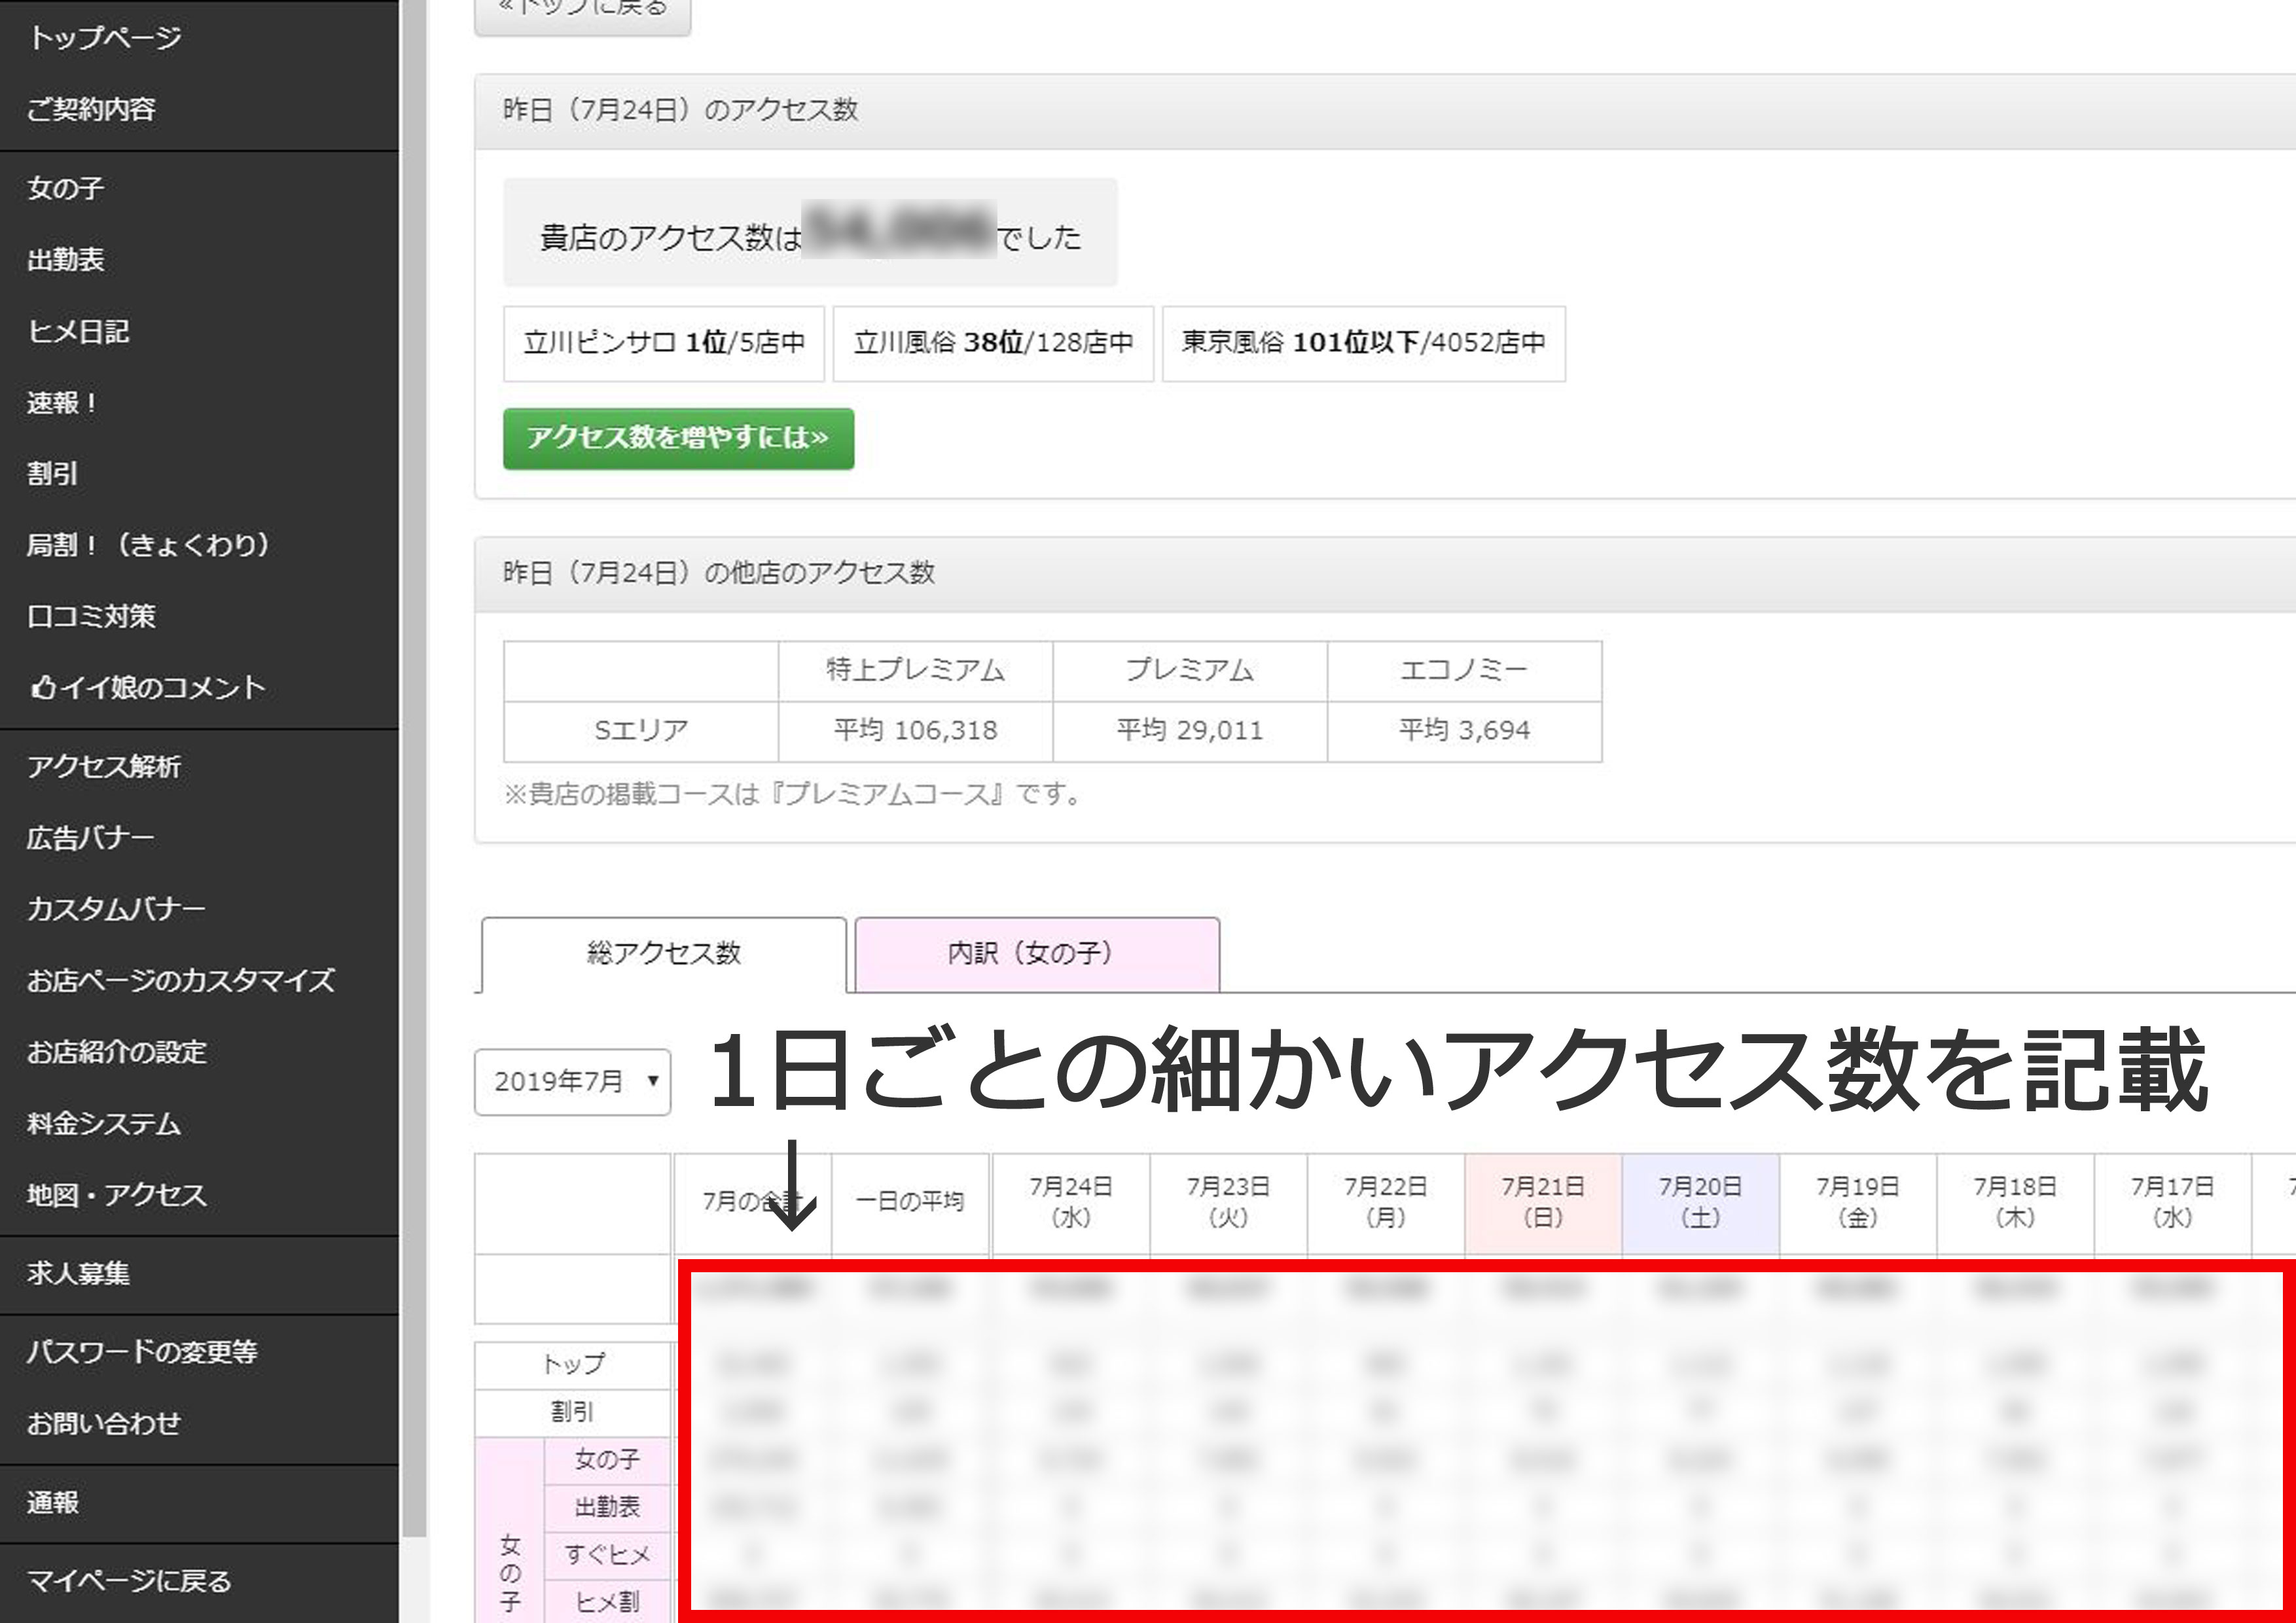Switch to the 内訳(女の子) tab
2296x1623 pixels.
(1036, 953)
